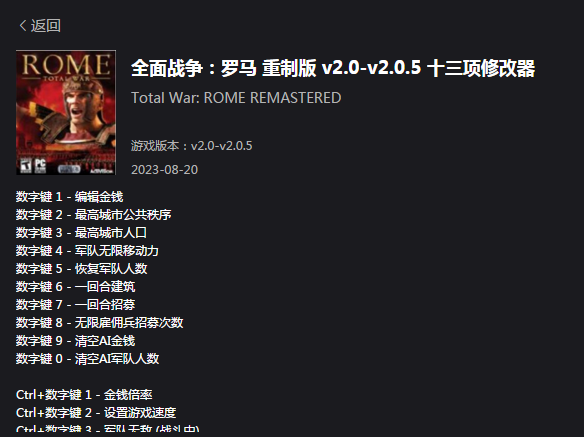
Task: Select the Total War: ROME REMASTERED subtitle
Action: (x=236, y=98)
